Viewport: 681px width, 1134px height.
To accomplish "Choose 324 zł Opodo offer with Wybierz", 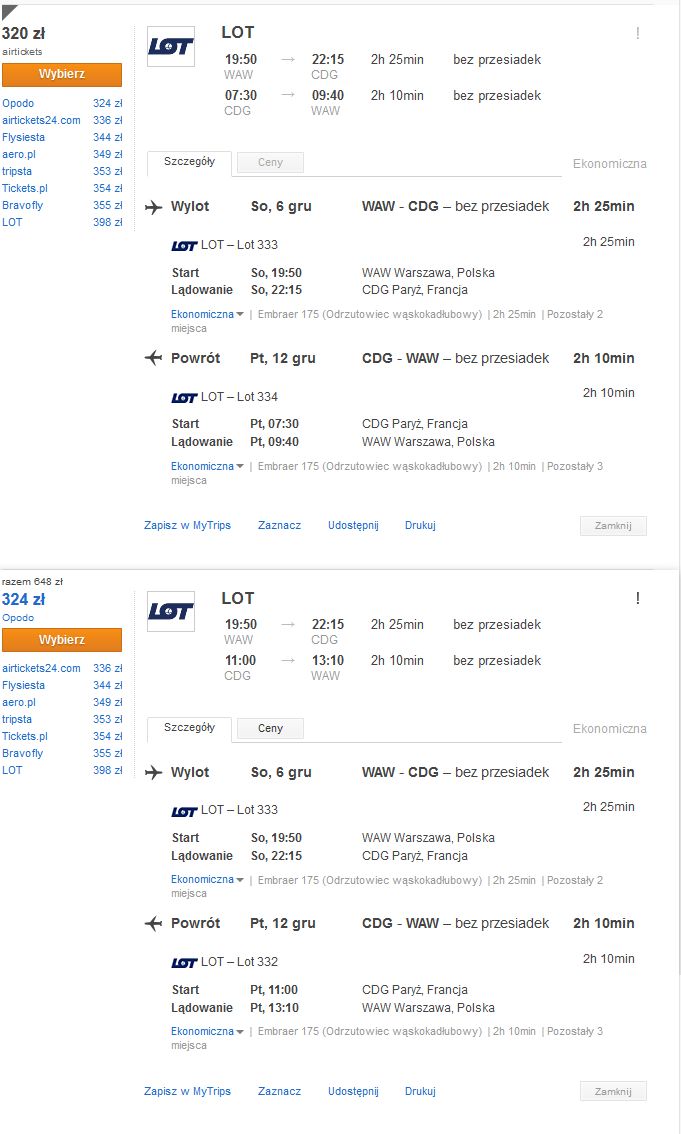I will click(61, 640).
